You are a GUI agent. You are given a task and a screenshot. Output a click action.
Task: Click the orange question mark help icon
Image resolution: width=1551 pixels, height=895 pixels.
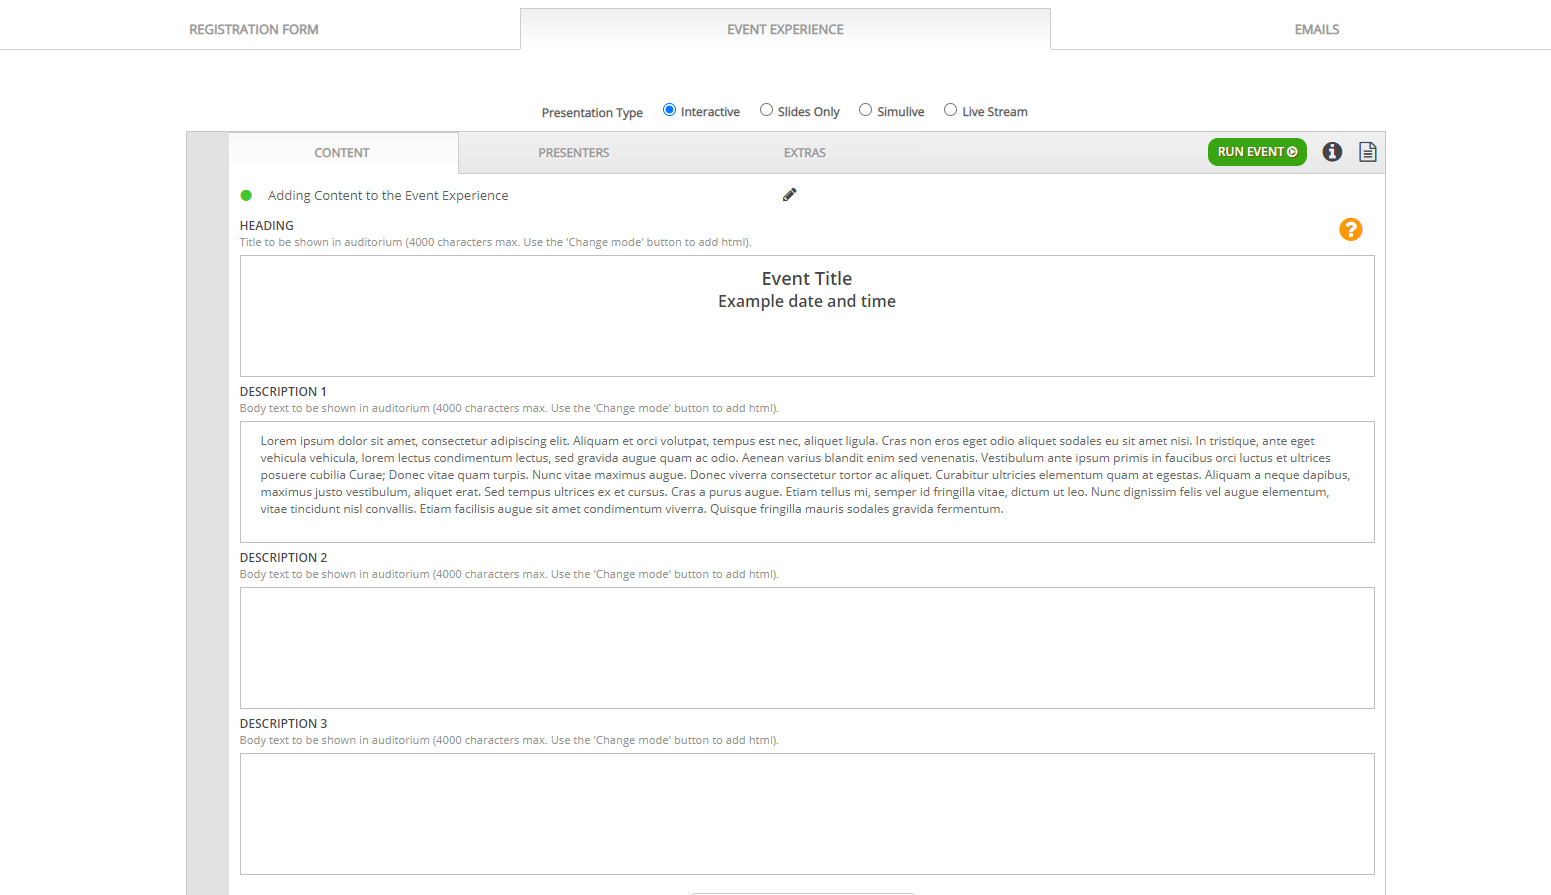coord(1351,230)
